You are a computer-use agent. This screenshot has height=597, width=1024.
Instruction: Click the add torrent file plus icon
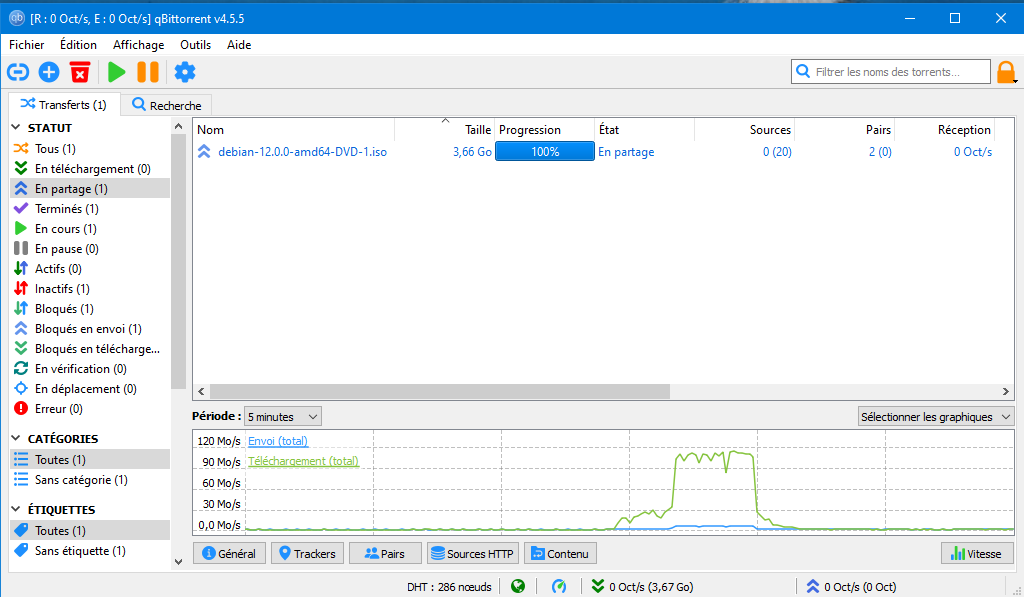pos(49,72)
